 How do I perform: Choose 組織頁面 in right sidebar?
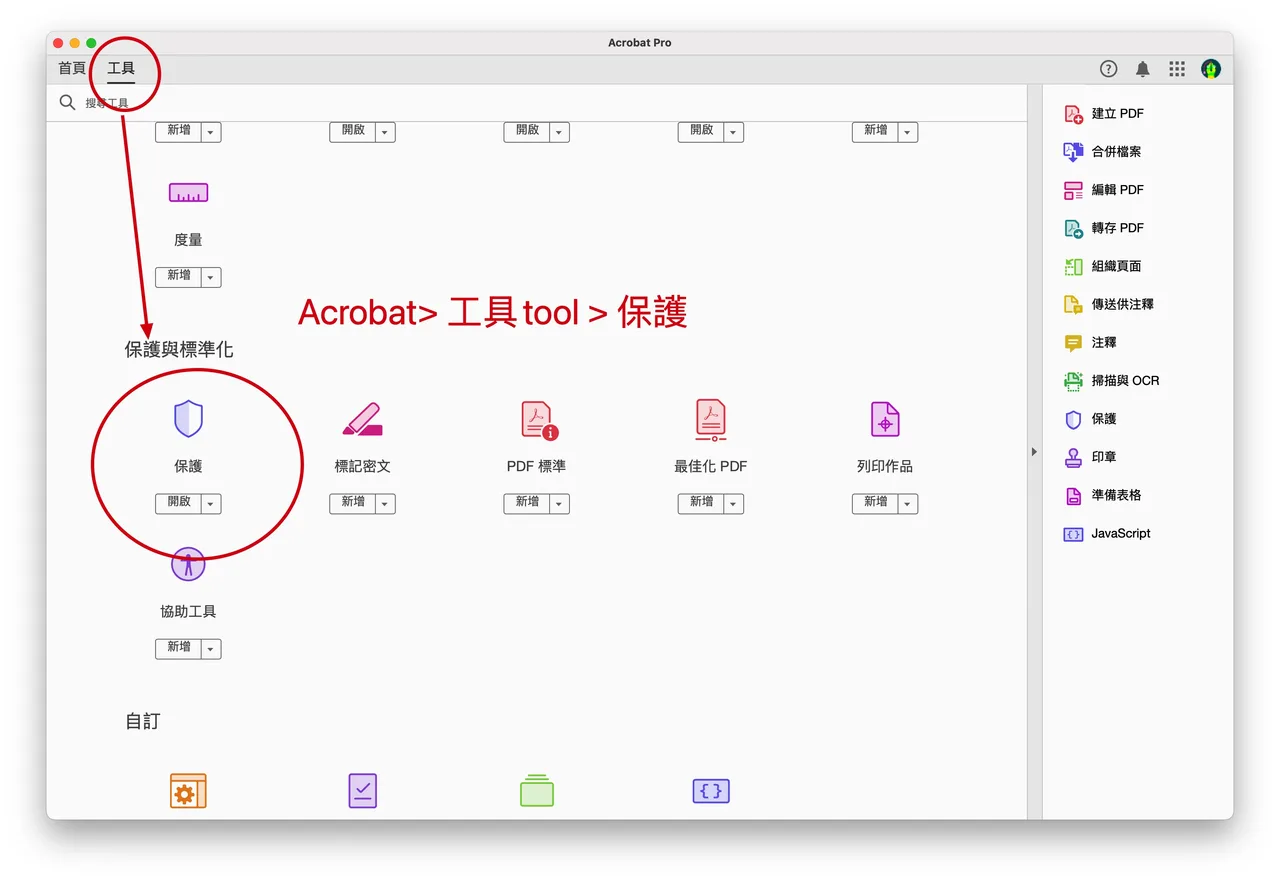pos(1102,266)
